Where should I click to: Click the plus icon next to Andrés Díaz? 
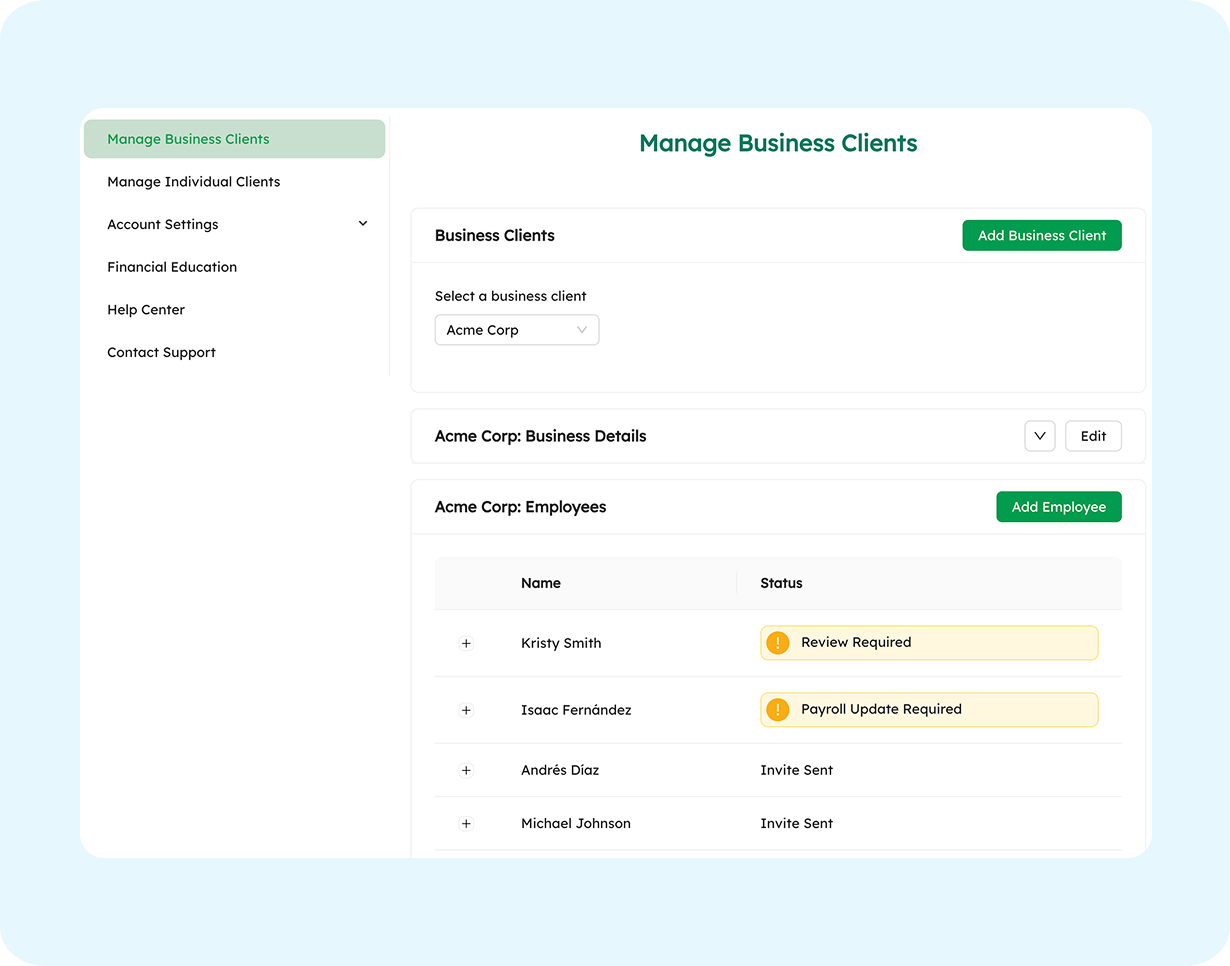tap(466, 770)
